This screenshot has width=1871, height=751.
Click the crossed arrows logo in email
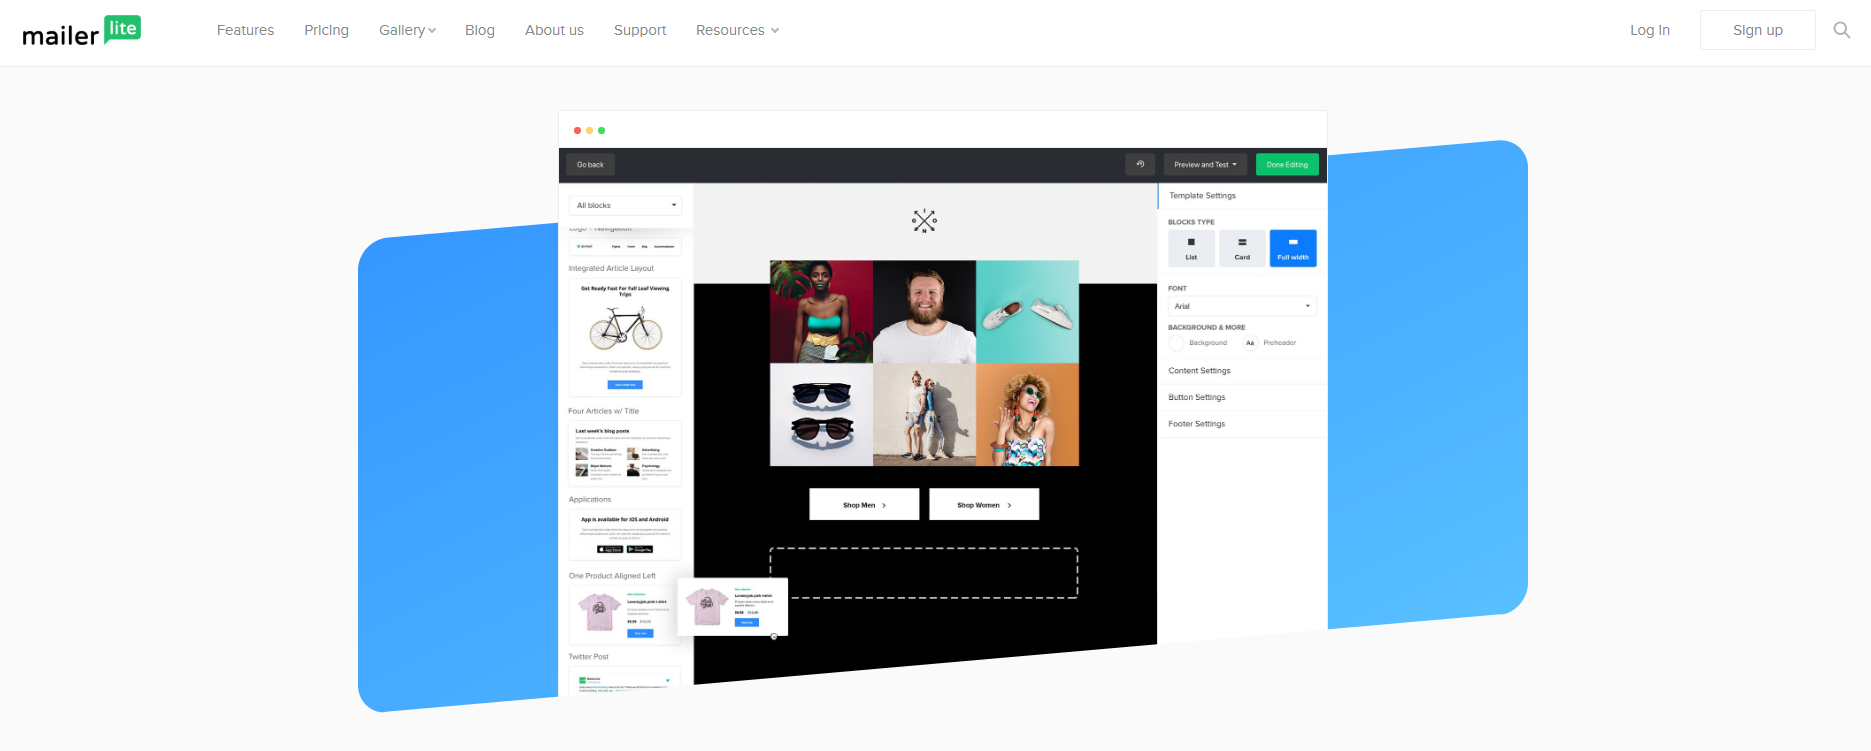coord(924,221)
